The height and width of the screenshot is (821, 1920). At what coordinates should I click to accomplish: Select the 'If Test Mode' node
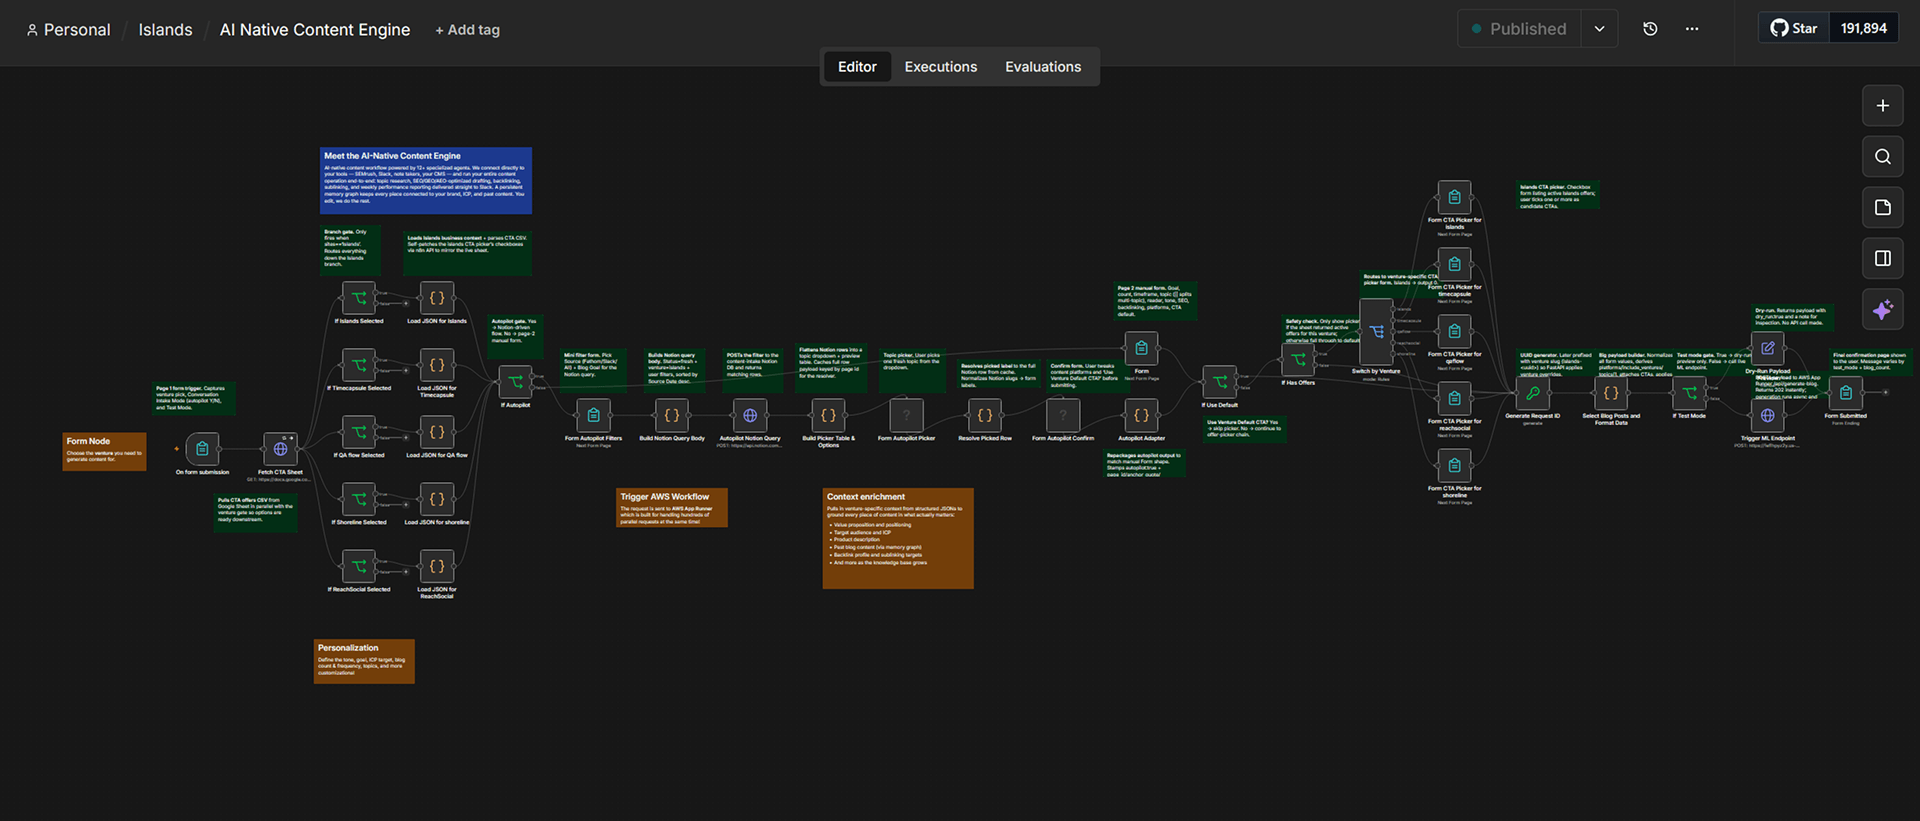click(x=1689, y=393)
